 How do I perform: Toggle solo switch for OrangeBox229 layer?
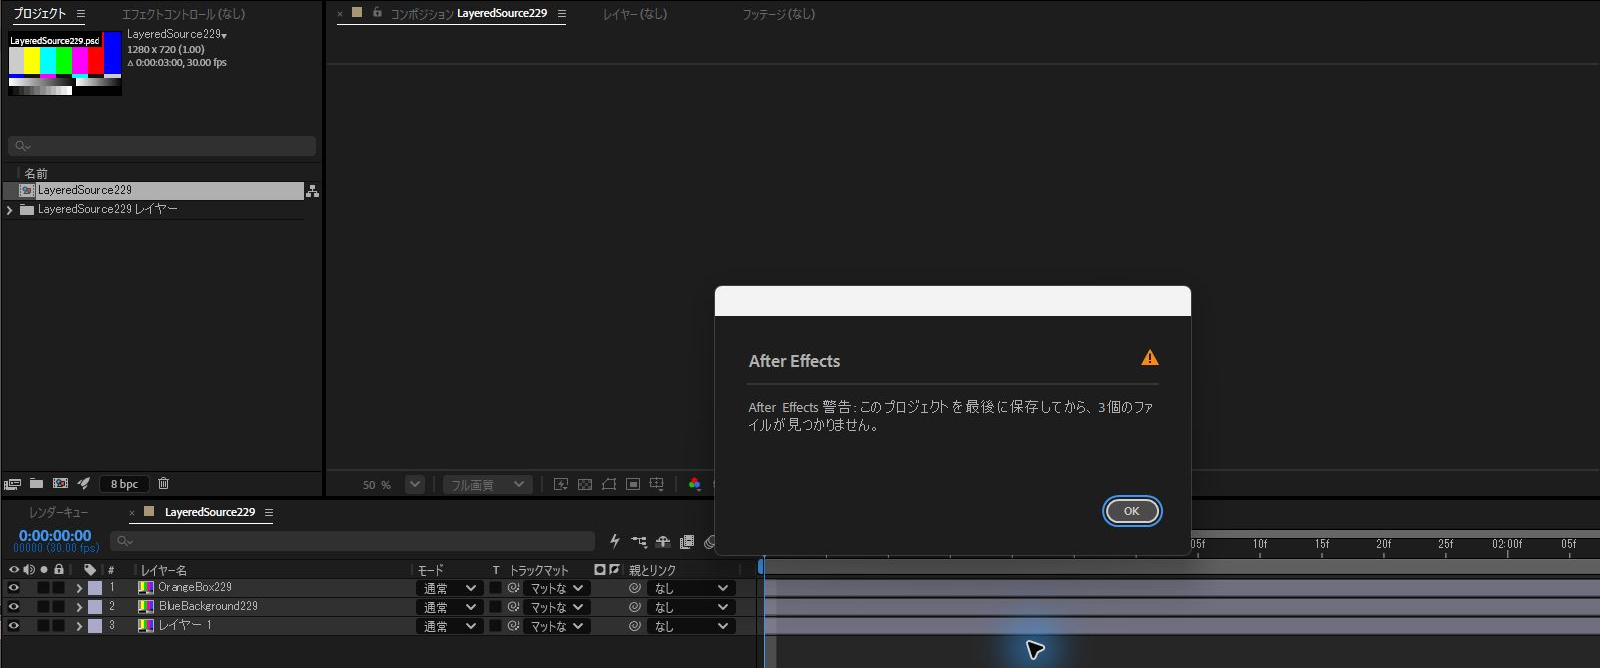click(x=43, y=588)
